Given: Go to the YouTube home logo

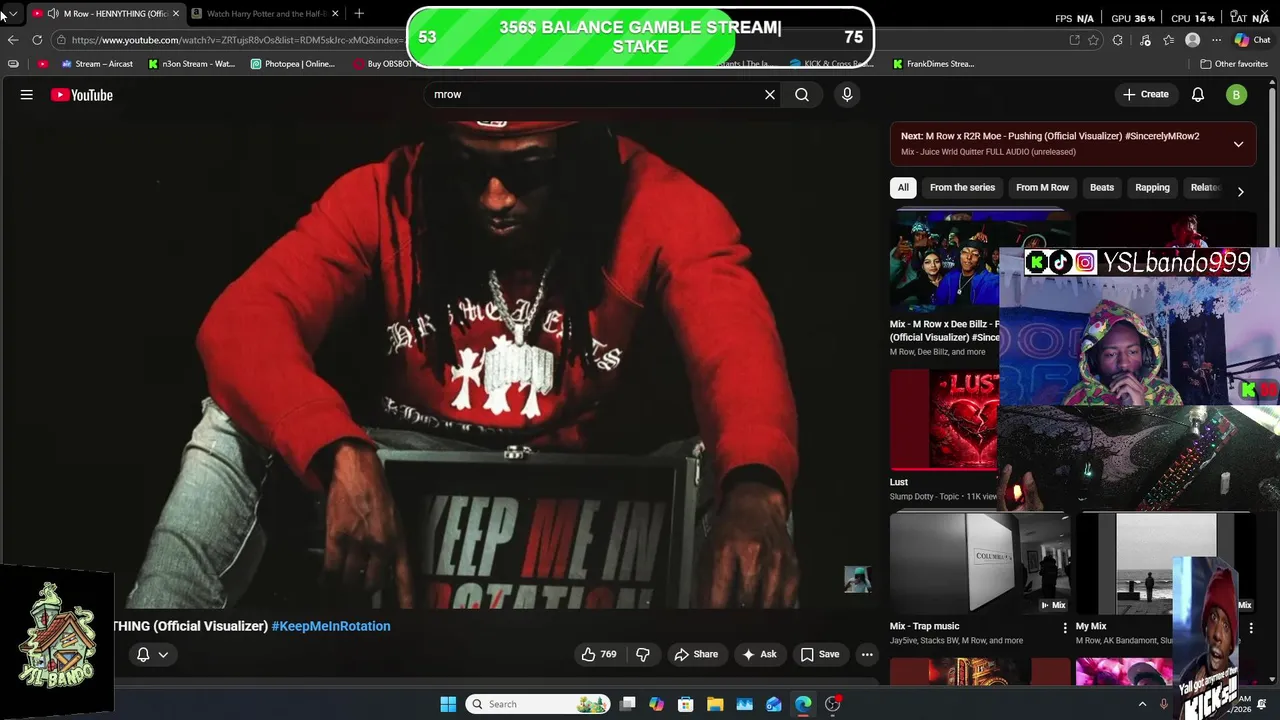Looking at the screenshot, I should (x=82, y=95).
